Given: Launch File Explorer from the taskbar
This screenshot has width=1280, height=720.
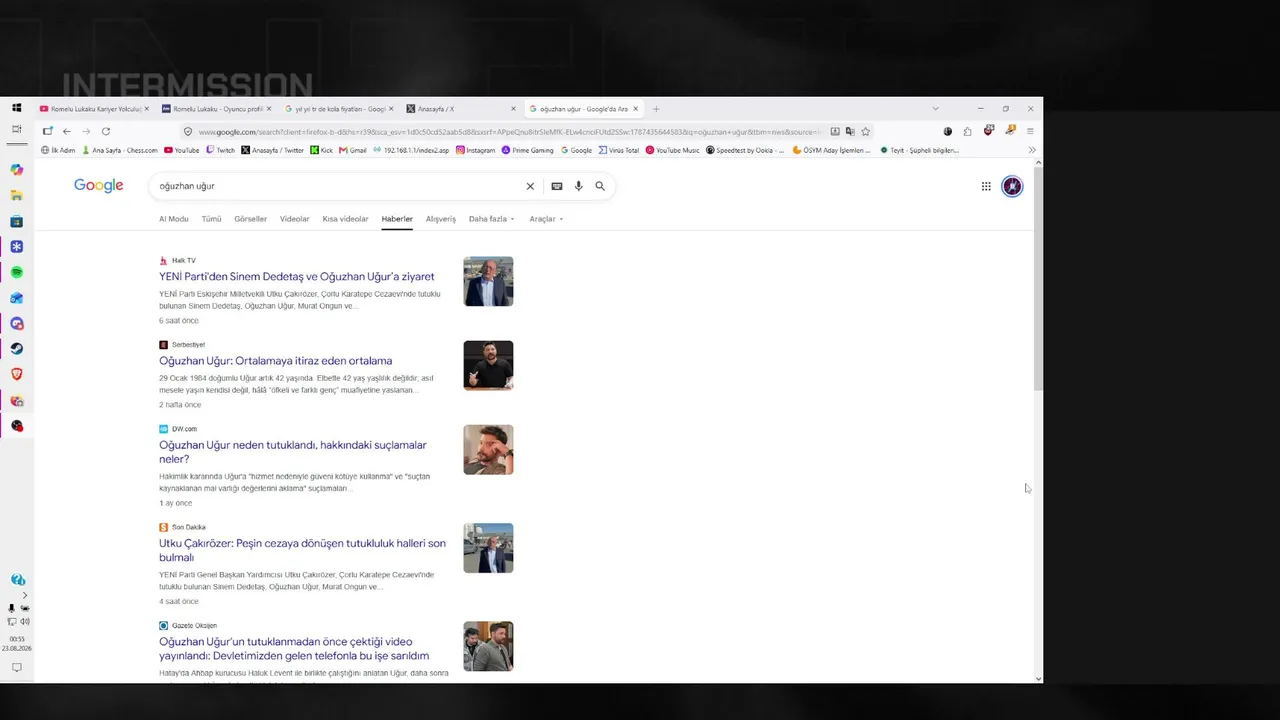Looking at the screenshot, I should tap(17, 196).
